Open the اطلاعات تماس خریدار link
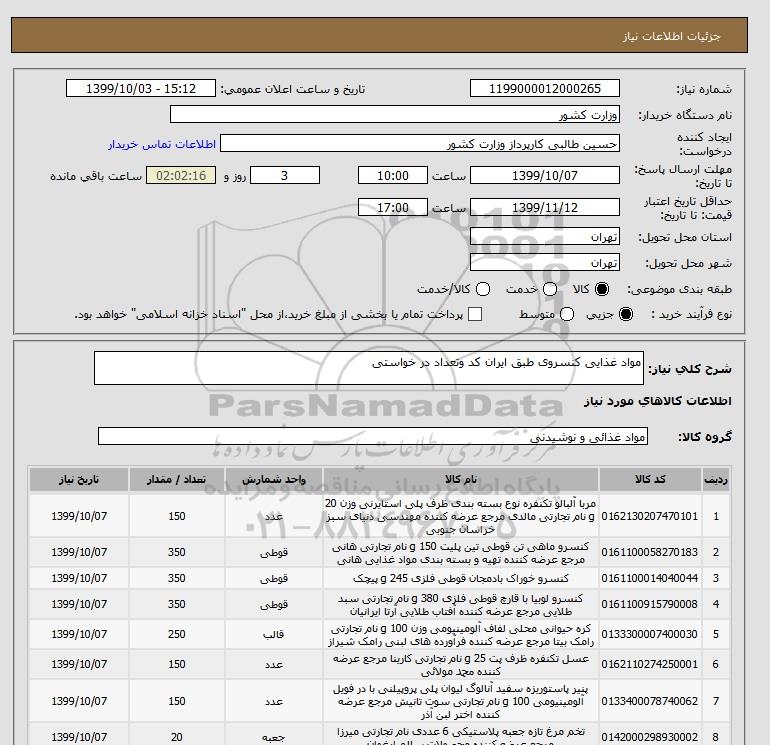This screenshot has height=745, width=770. [x=162, y=144]
